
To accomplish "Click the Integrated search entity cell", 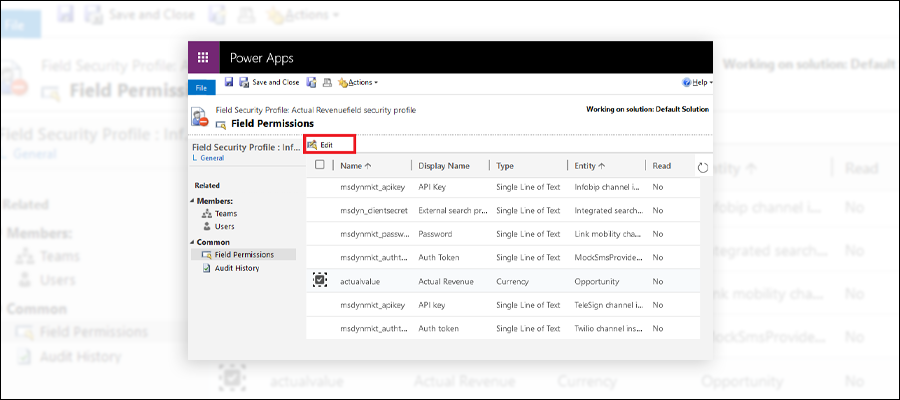I will [608, 211].
